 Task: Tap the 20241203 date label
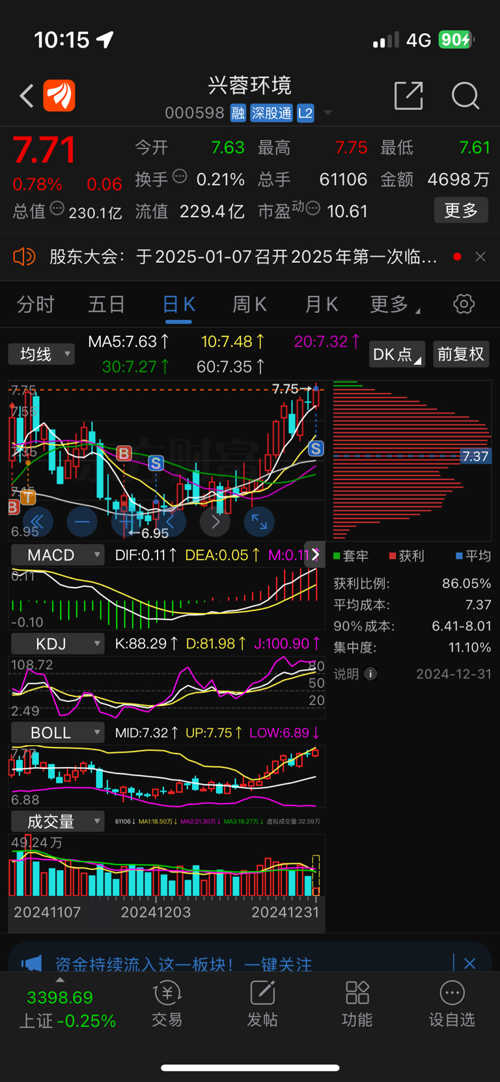(x=156, y=912)
